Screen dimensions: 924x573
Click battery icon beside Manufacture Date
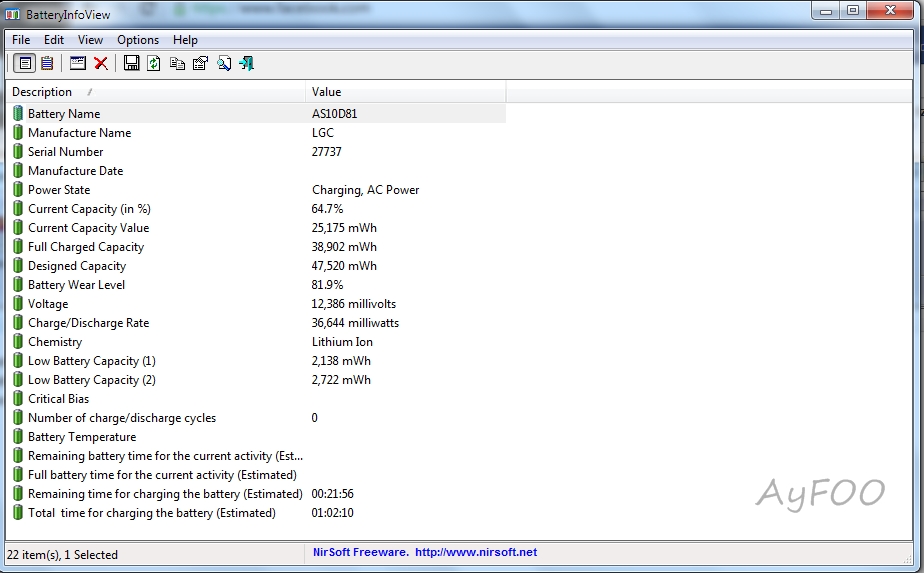[18, 170]
